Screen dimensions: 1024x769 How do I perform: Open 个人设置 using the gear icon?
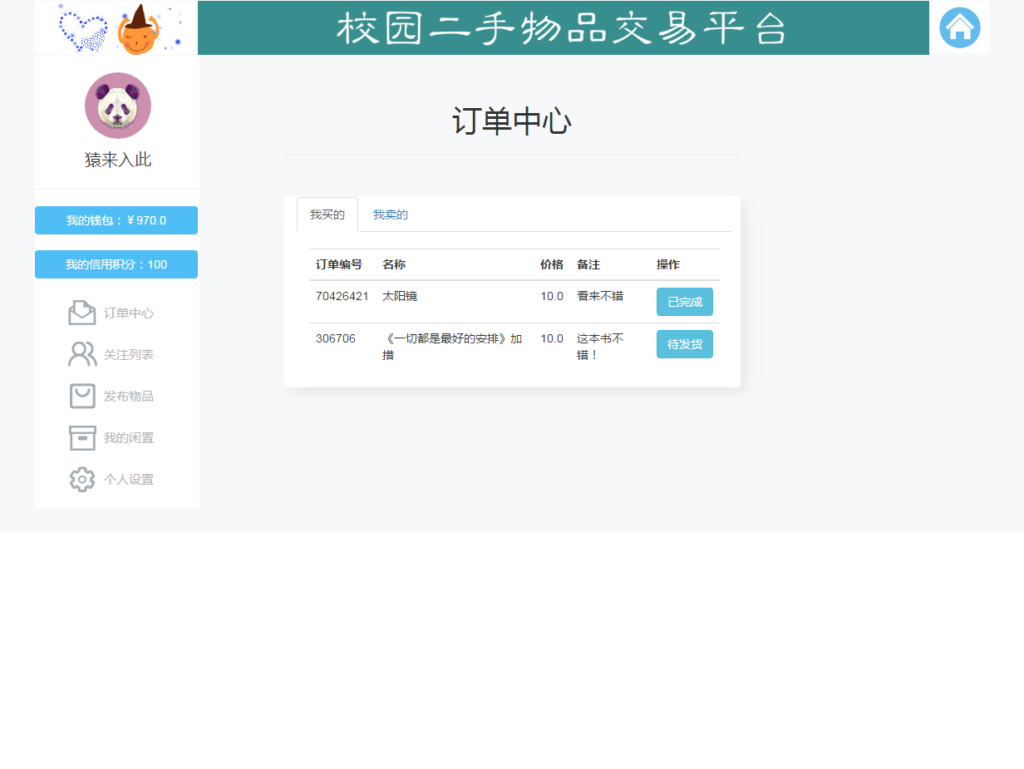pyautogui.click(x=82, y=479)
